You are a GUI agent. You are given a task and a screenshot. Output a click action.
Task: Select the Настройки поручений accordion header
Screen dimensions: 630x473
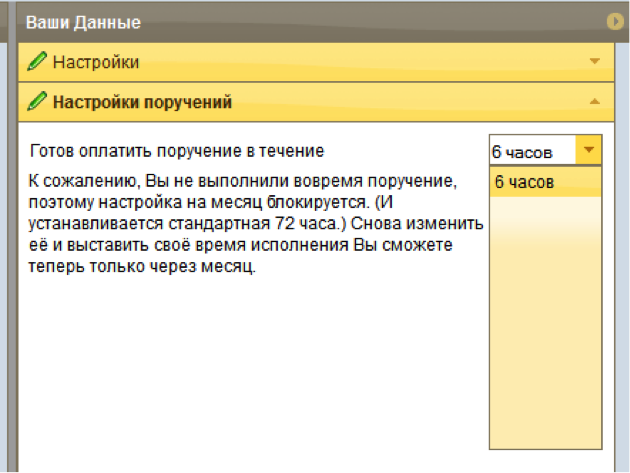316,102
